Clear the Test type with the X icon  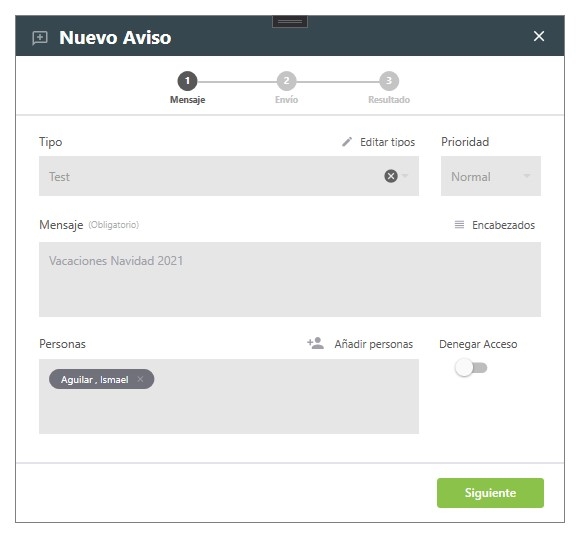click(x=391, y=176)
